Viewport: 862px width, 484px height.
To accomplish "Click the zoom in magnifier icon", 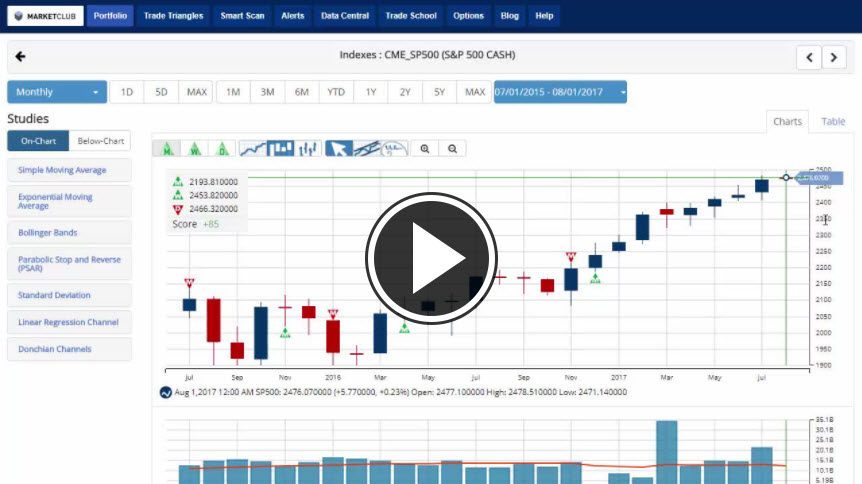I will (x=425, y=149).
